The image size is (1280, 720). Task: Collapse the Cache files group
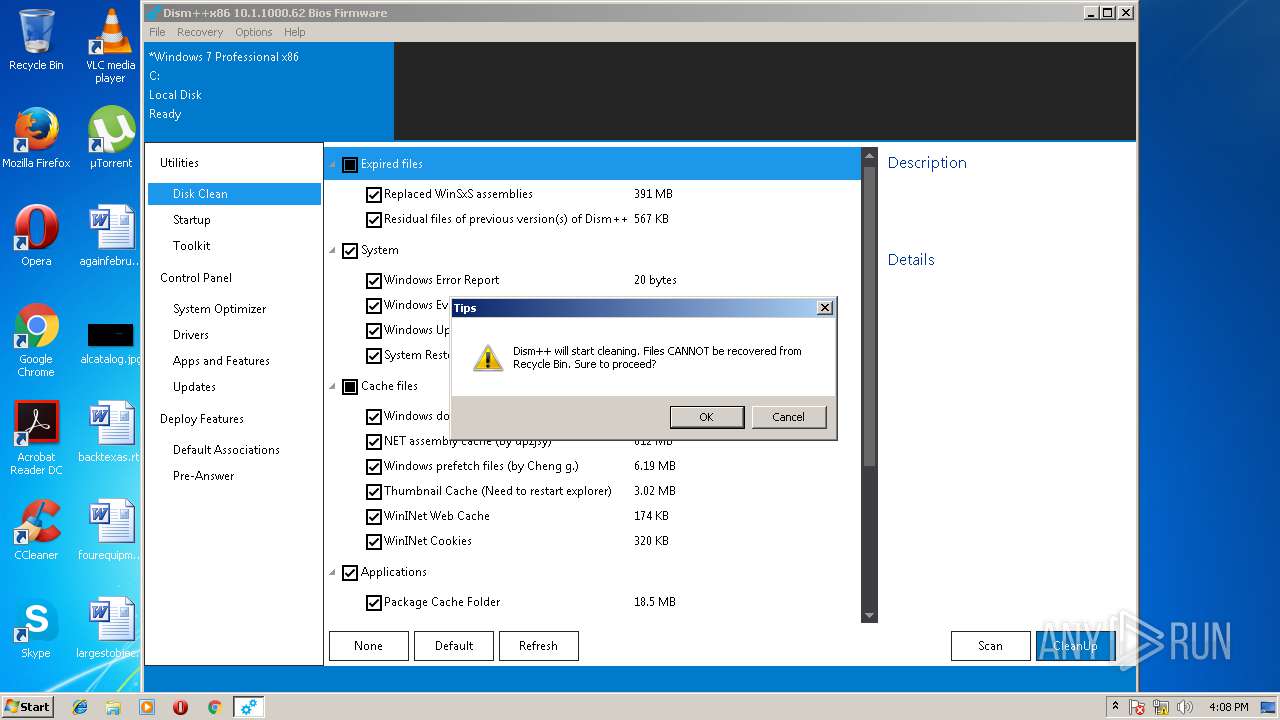click(x=333, y=387)
